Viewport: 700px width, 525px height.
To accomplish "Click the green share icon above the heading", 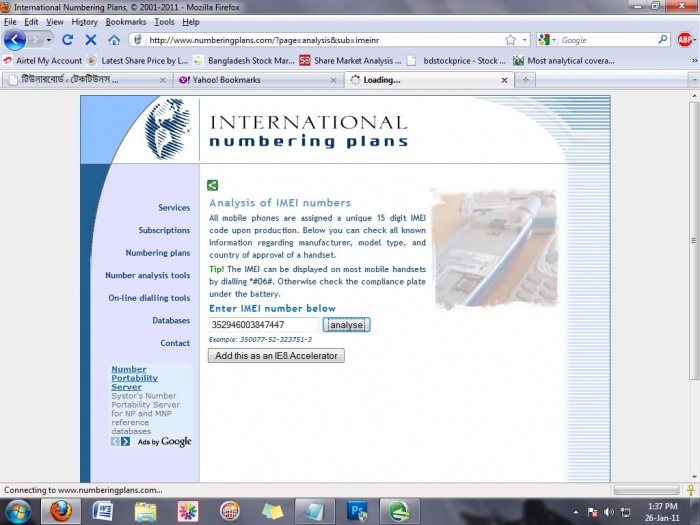I will coord(212,185).
